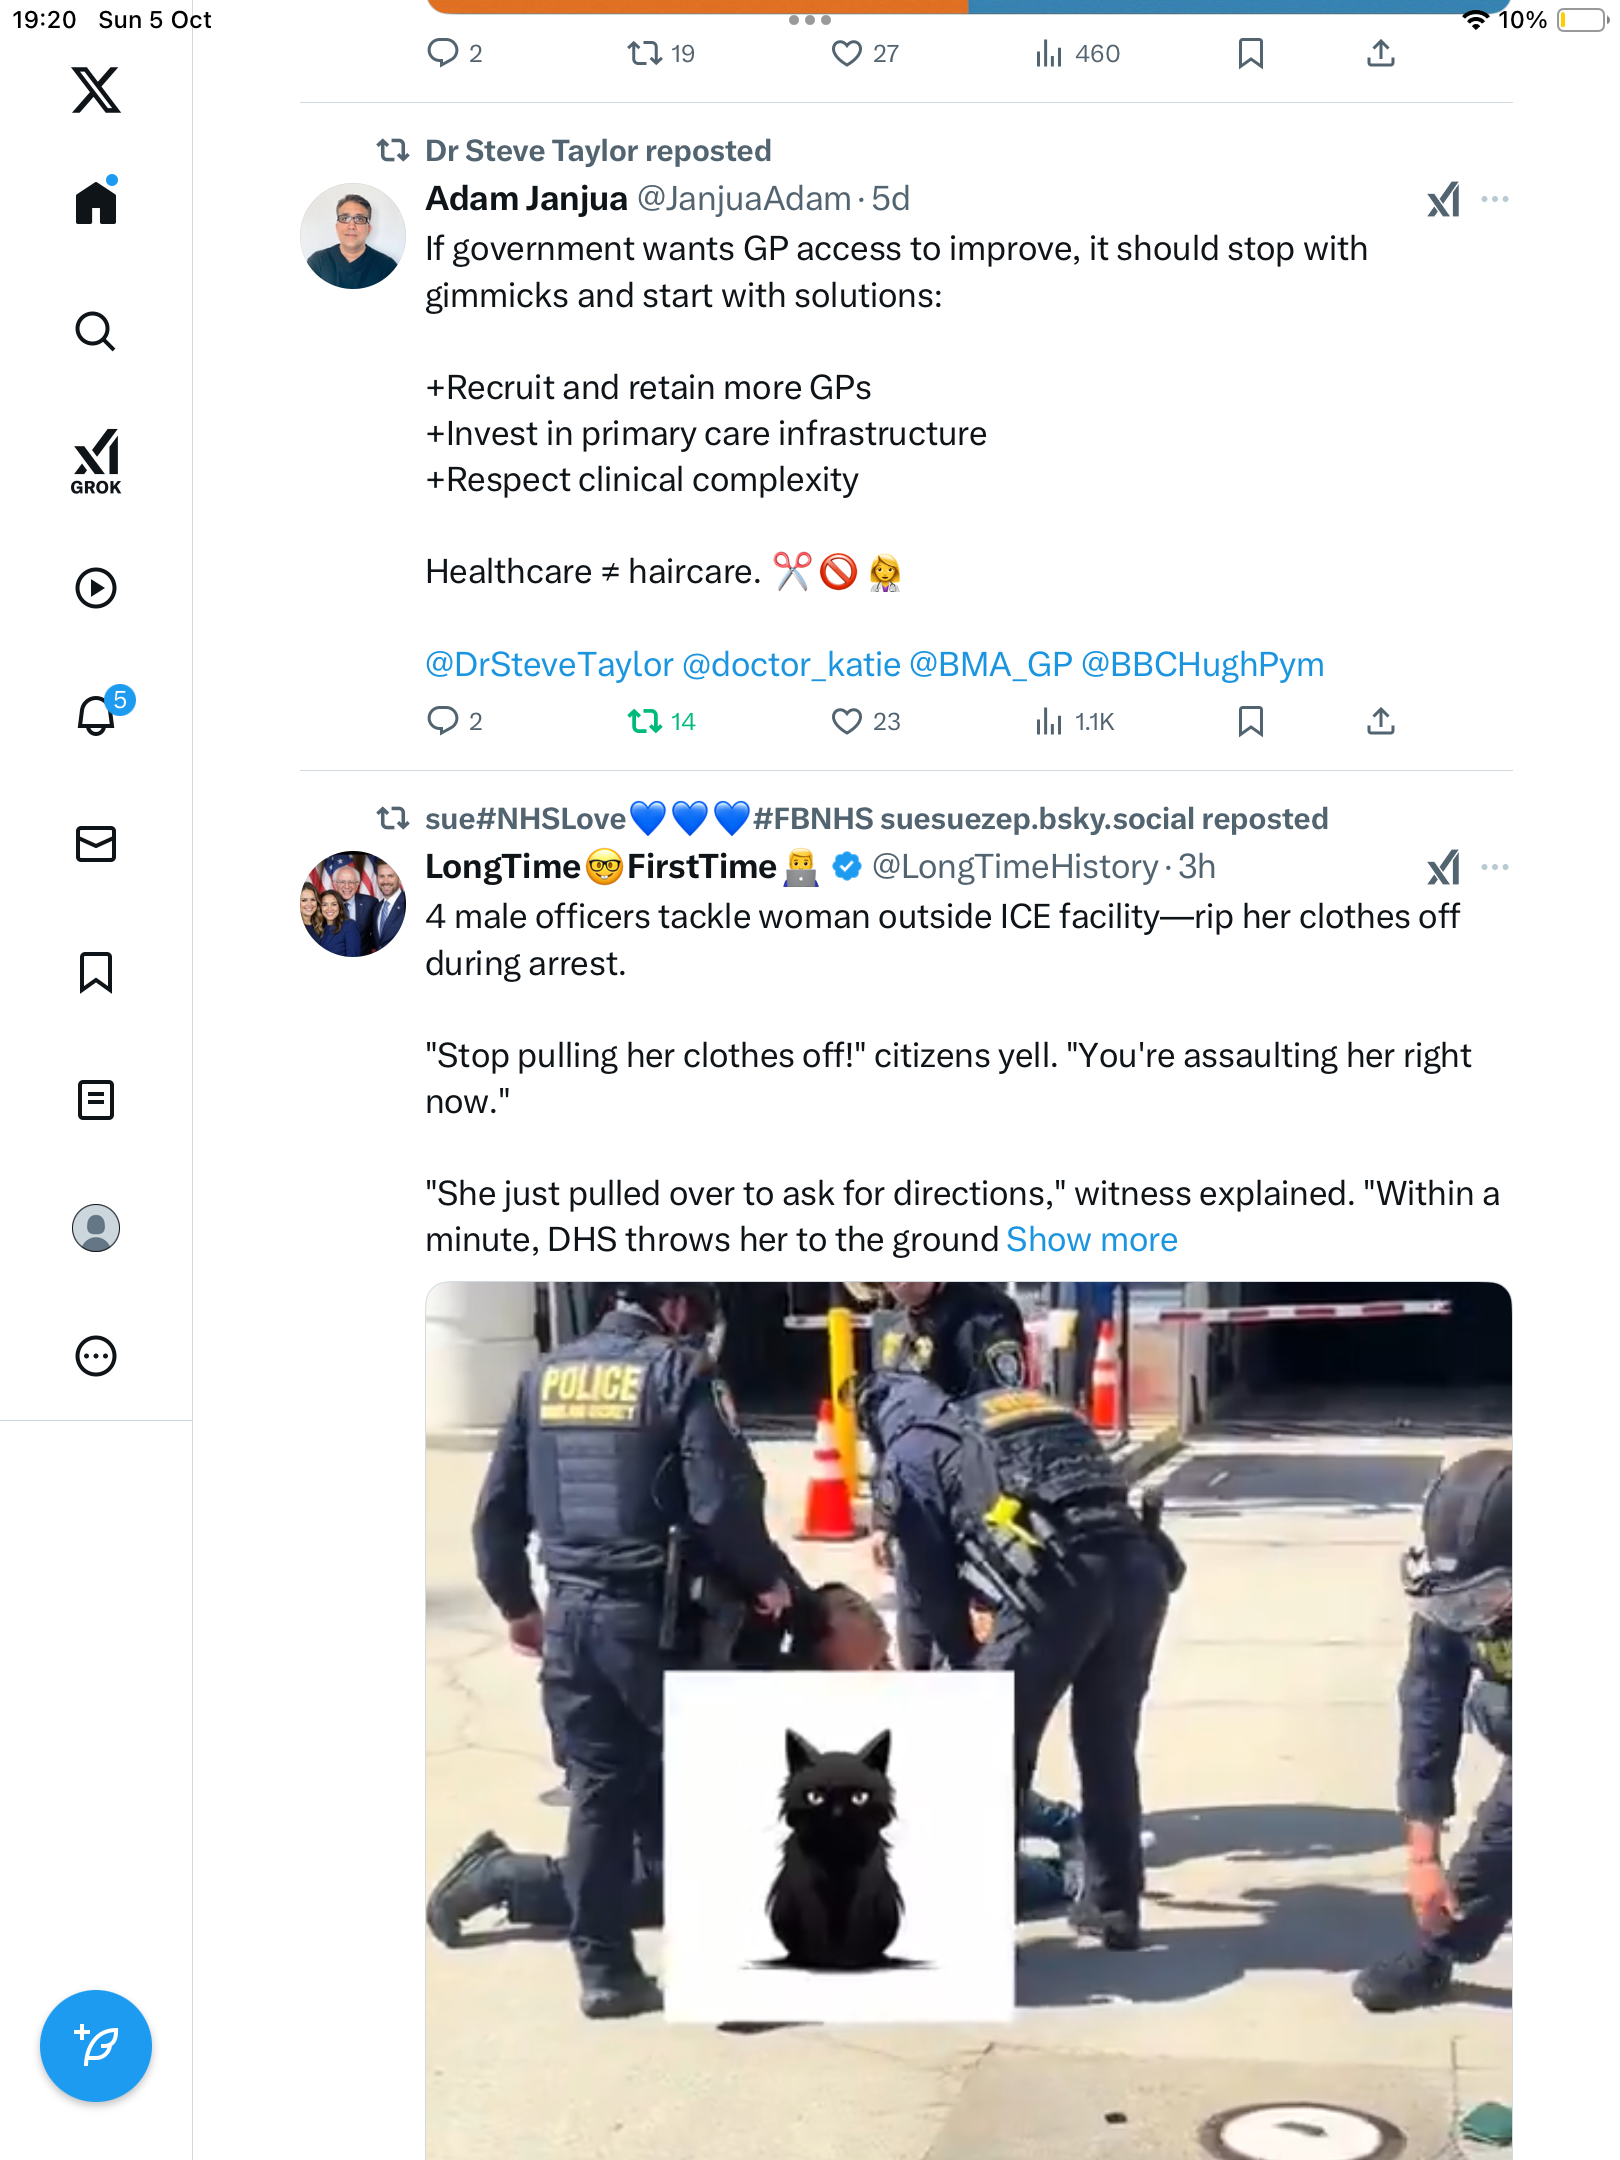Open the @BBCHughPym mention link

point(1203,665)
